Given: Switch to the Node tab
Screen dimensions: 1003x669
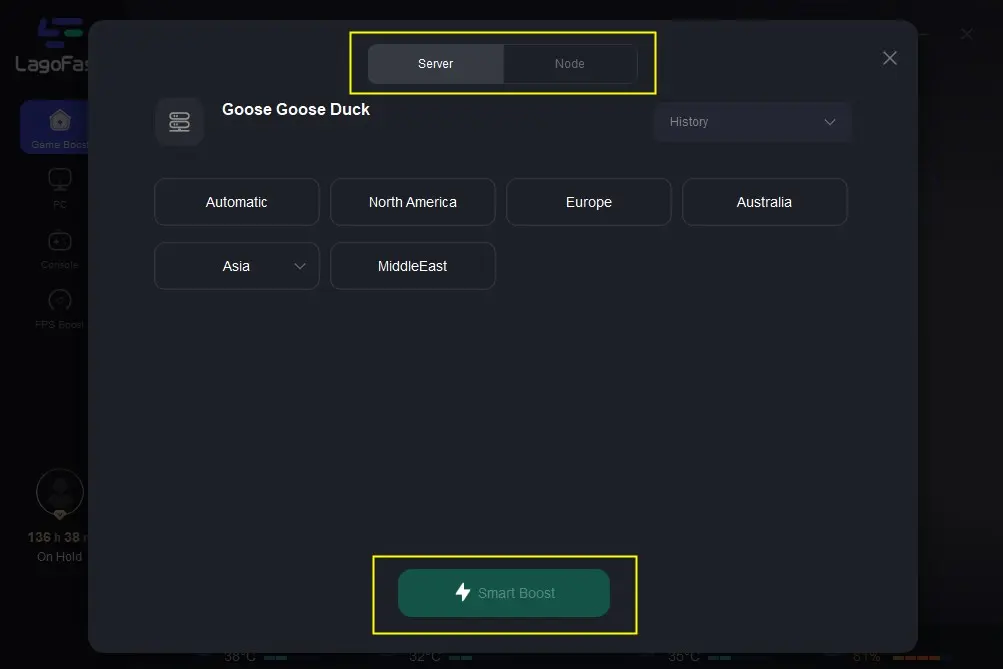Looking at the screenshot, I should (x=570, y=64).
